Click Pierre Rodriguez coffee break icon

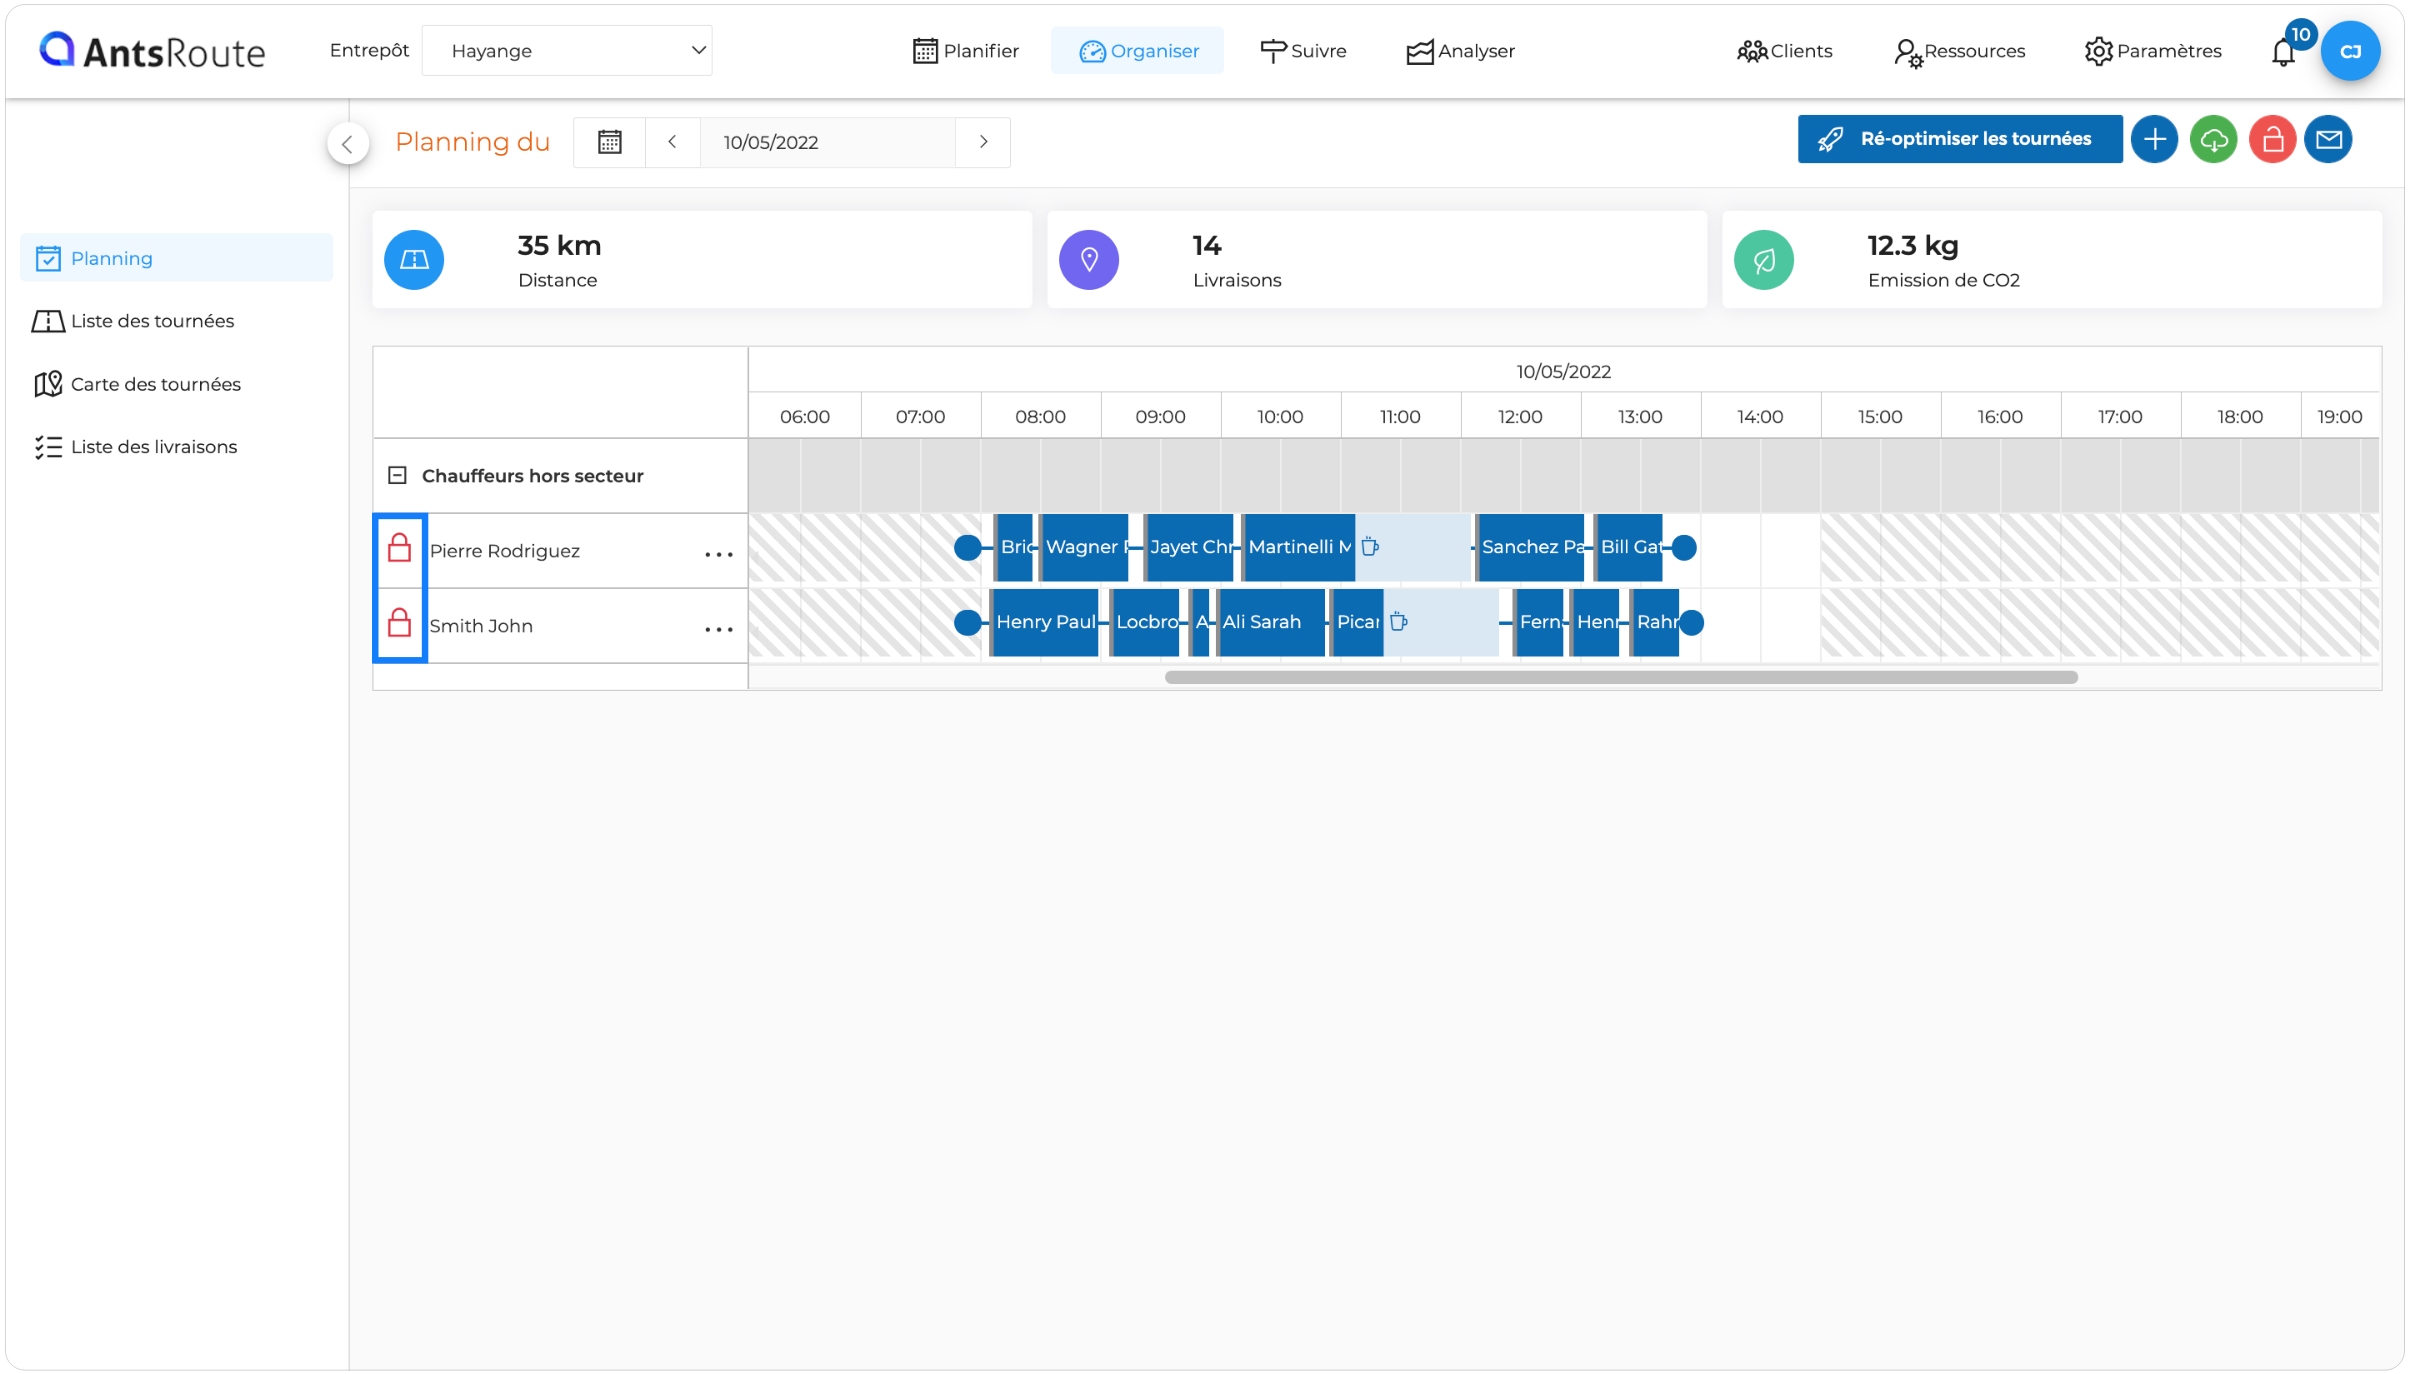pyautogui.click(x=1371, y=547)
